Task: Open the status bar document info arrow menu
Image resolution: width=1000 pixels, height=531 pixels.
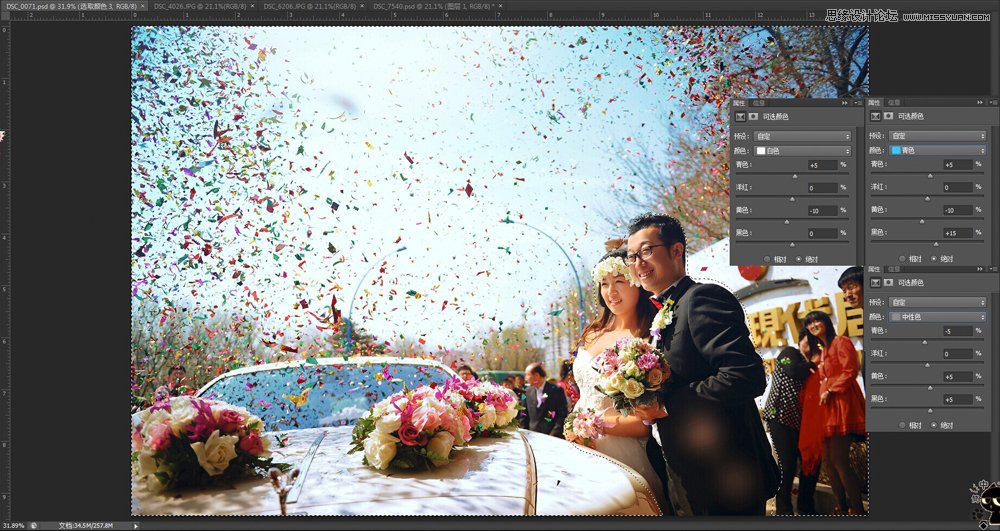Action: 136,526
